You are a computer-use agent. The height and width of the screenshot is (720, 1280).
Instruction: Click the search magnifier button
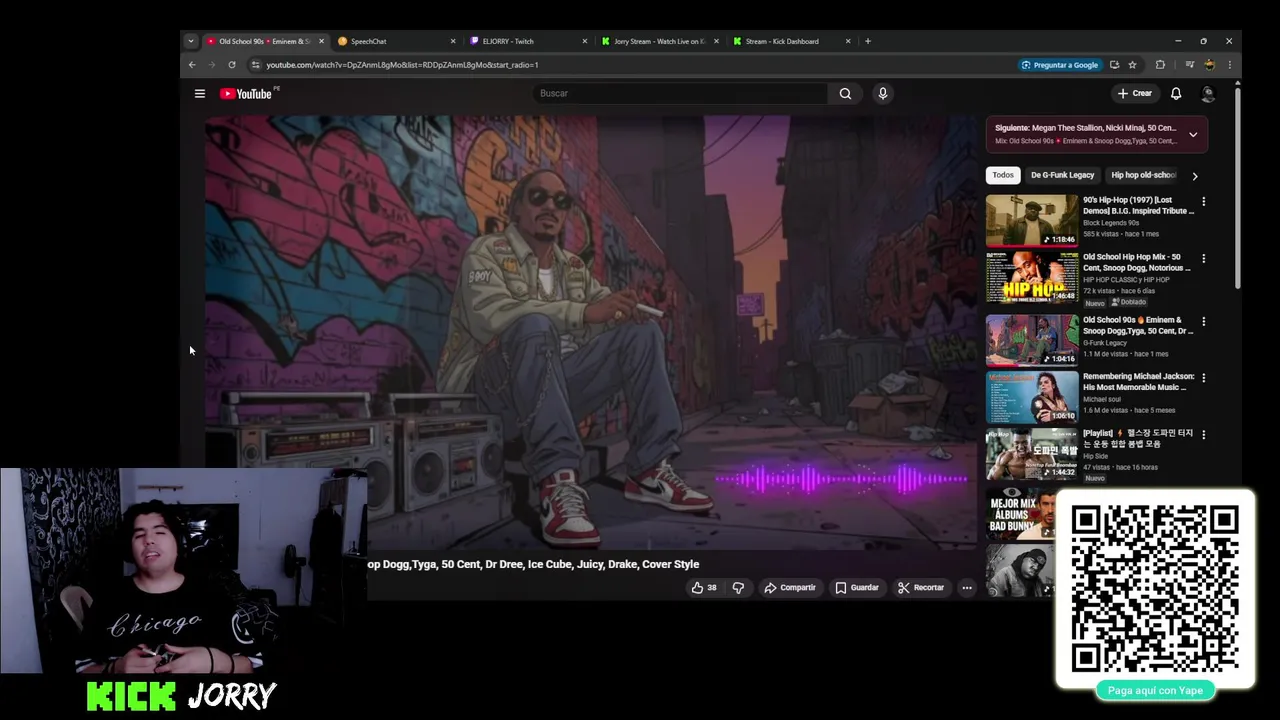(845, 93)
